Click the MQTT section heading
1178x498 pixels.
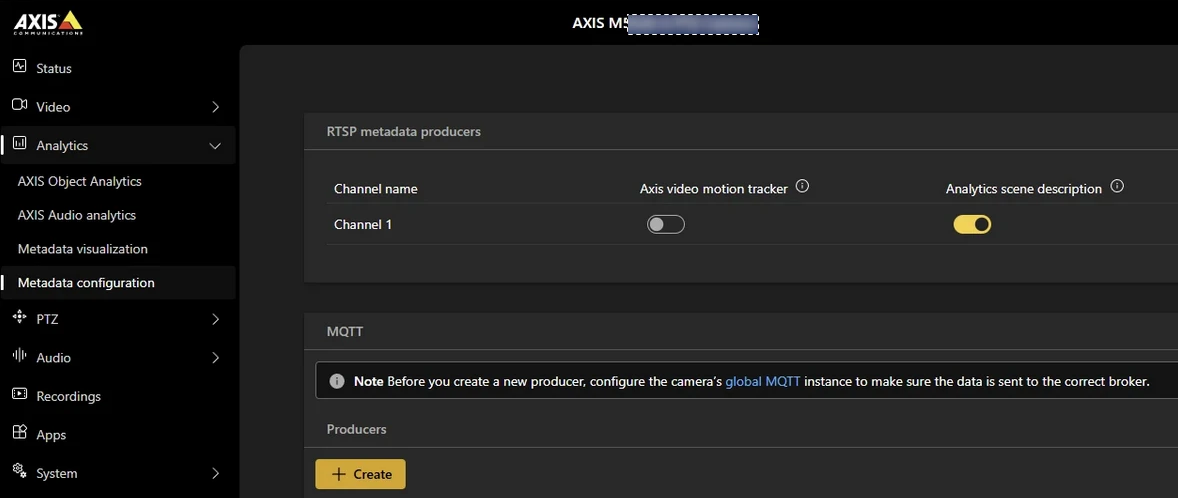[x=345, y=331]
